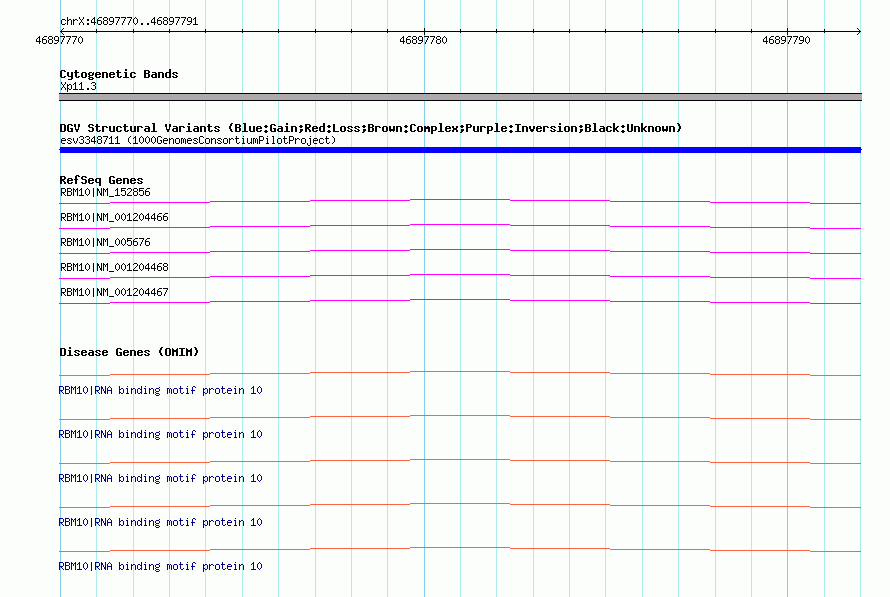This screenshot has width=890, height=597.
Task: Open RBM10|NM_005676 transcript
Action: click(105, 242)
